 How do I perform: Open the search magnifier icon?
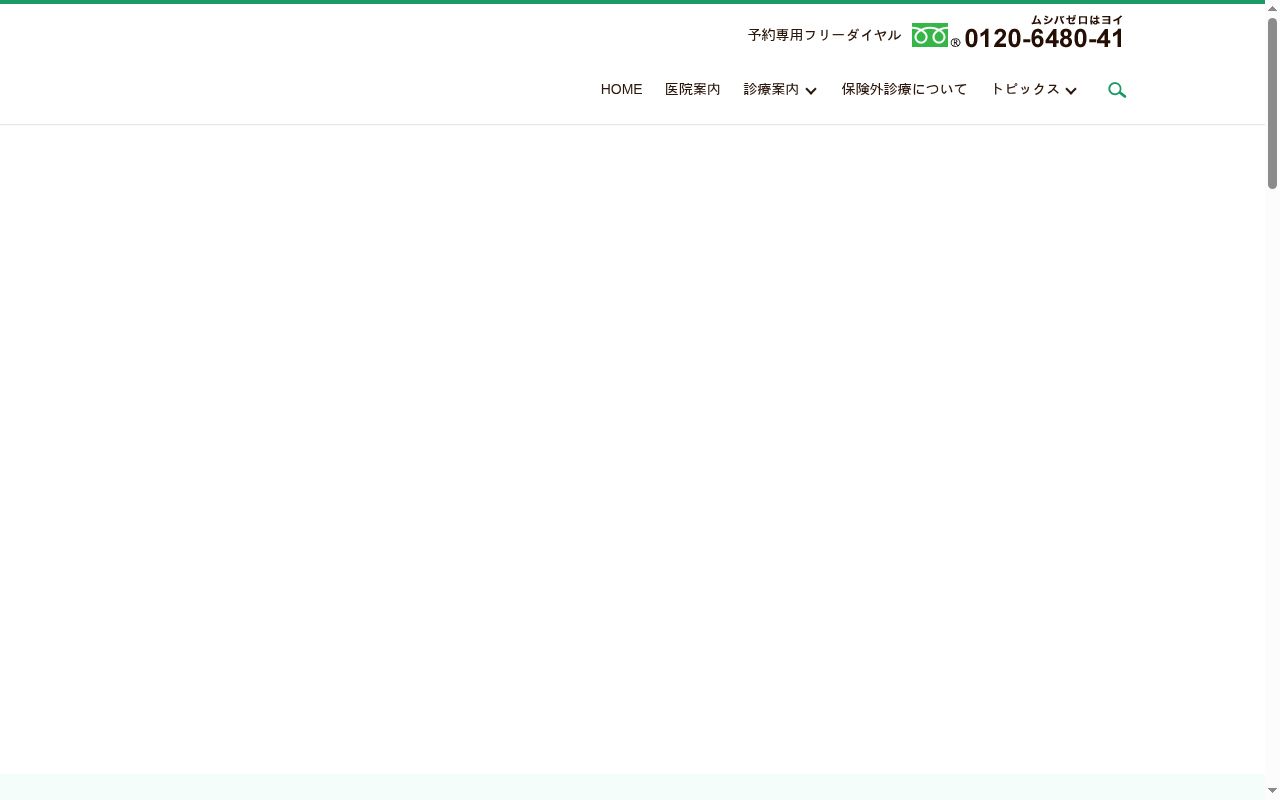pos(1117,90)
